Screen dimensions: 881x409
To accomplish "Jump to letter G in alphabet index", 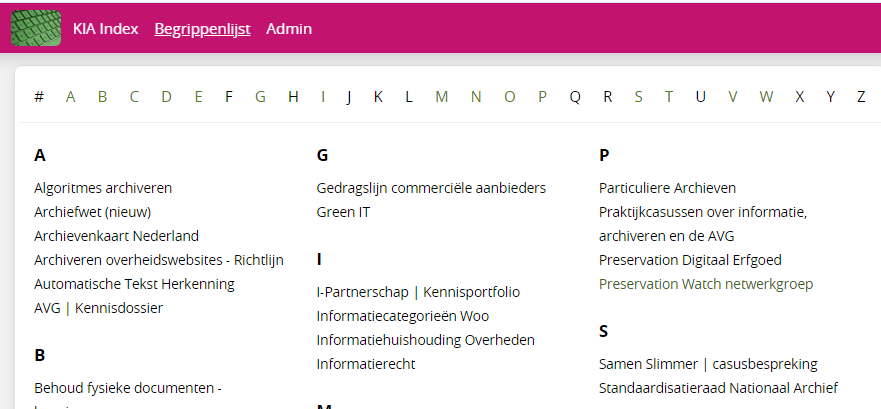I will tap(260, 97).
